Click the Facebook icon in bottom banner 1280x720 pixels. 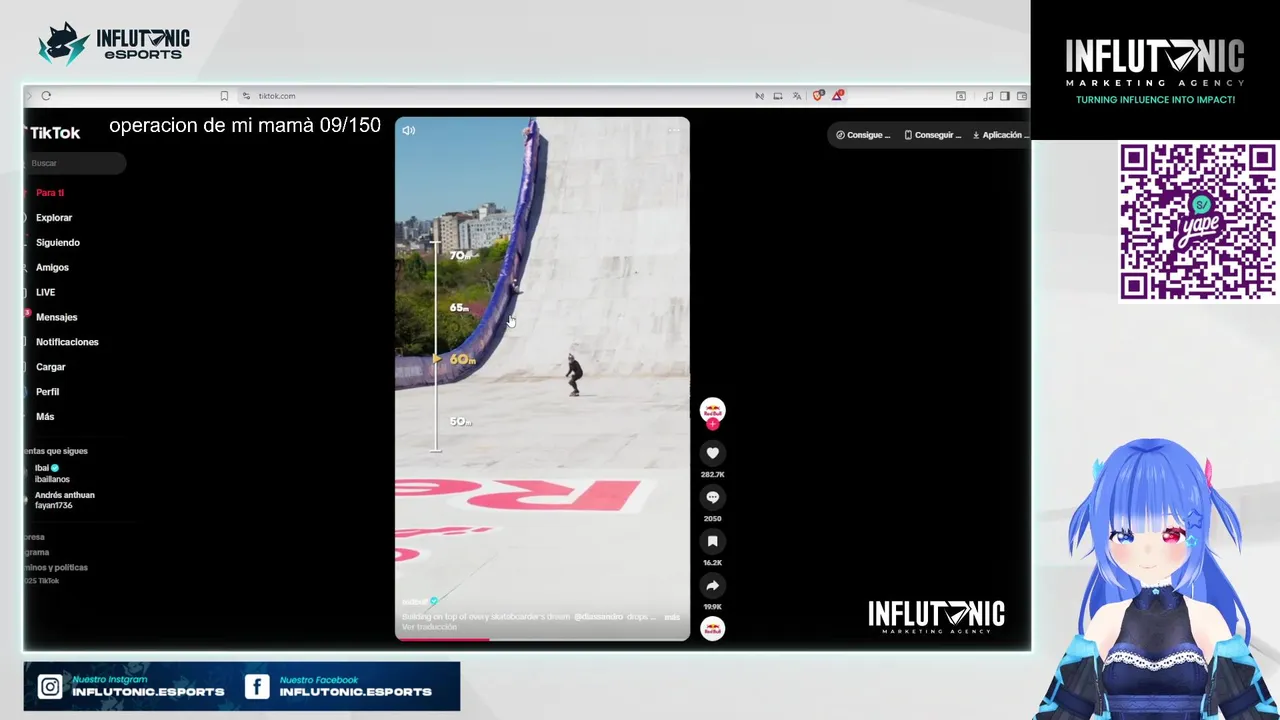point(257,686)
